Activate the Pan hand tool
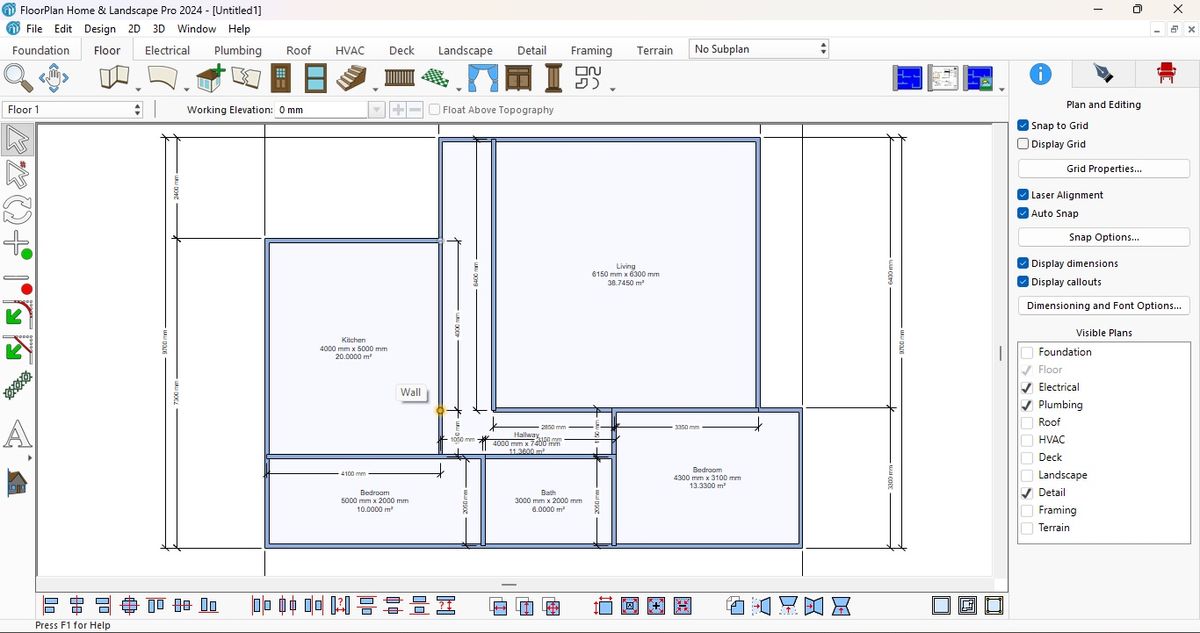Viewport: 1200px width, 633px height. 54,78
